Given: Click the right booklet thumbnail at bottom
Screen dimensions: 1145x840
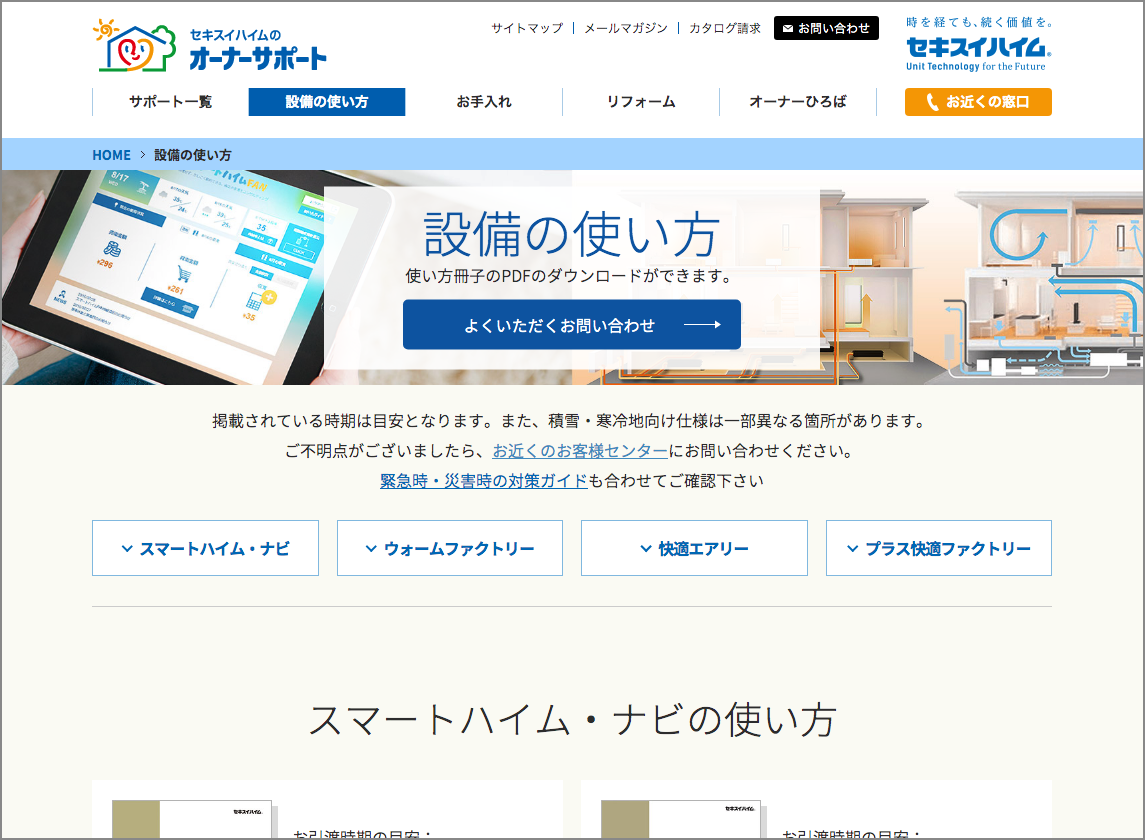Looking at the screenshot, I should coord(681,820).
